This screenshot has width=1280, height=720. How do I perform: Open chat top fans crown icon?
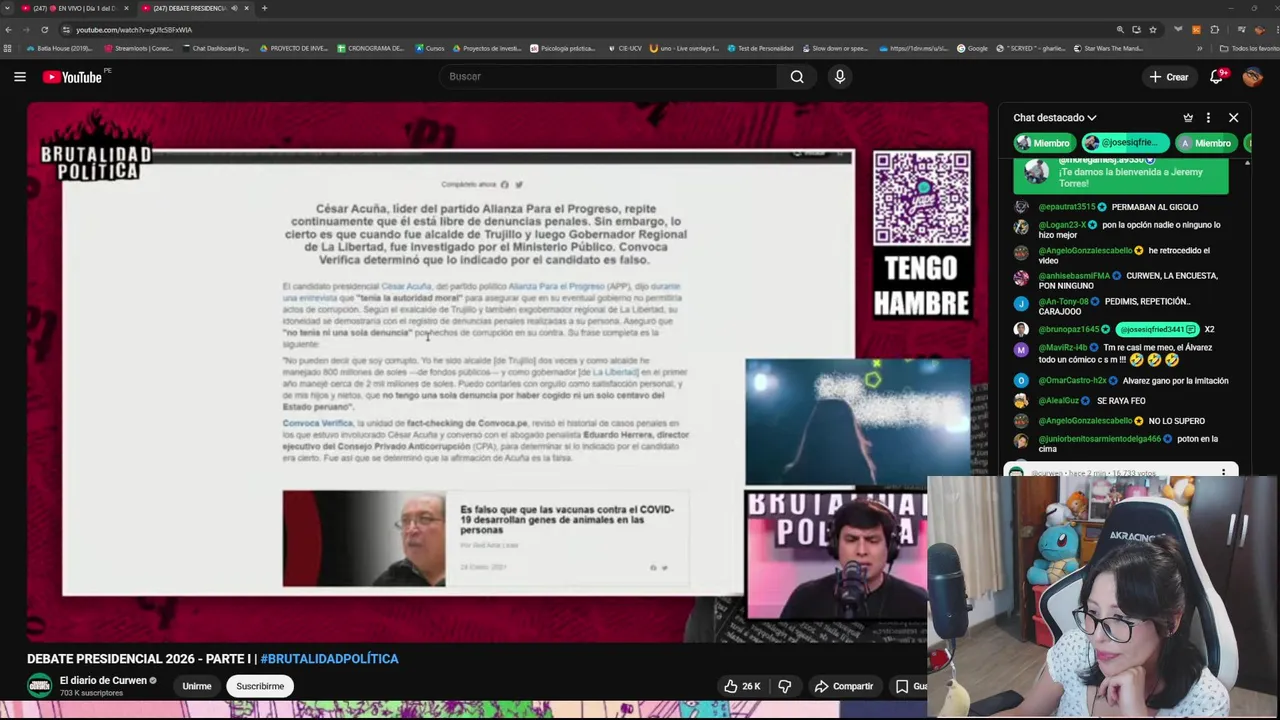click(x=1188, y=118)
